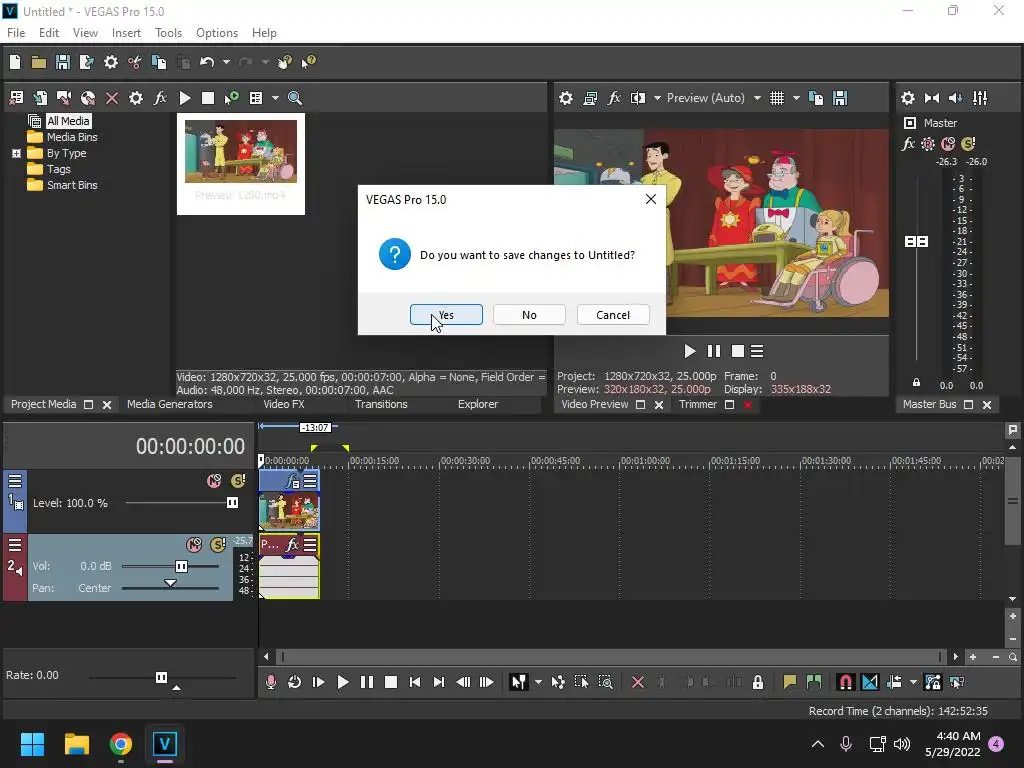Image resolution: width=1024 pixels, height=768 pixels.
Task: Start media preview in Project Media toolbar
Action: (185, 98)
